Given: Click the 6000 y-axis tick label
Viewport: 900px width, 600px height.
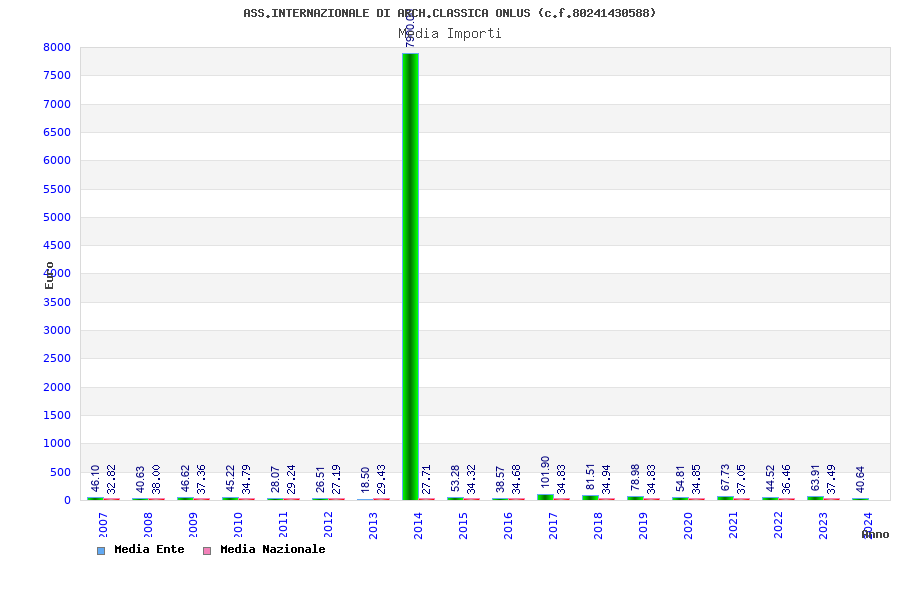Looking at the screenshot, I should (57, 160).
